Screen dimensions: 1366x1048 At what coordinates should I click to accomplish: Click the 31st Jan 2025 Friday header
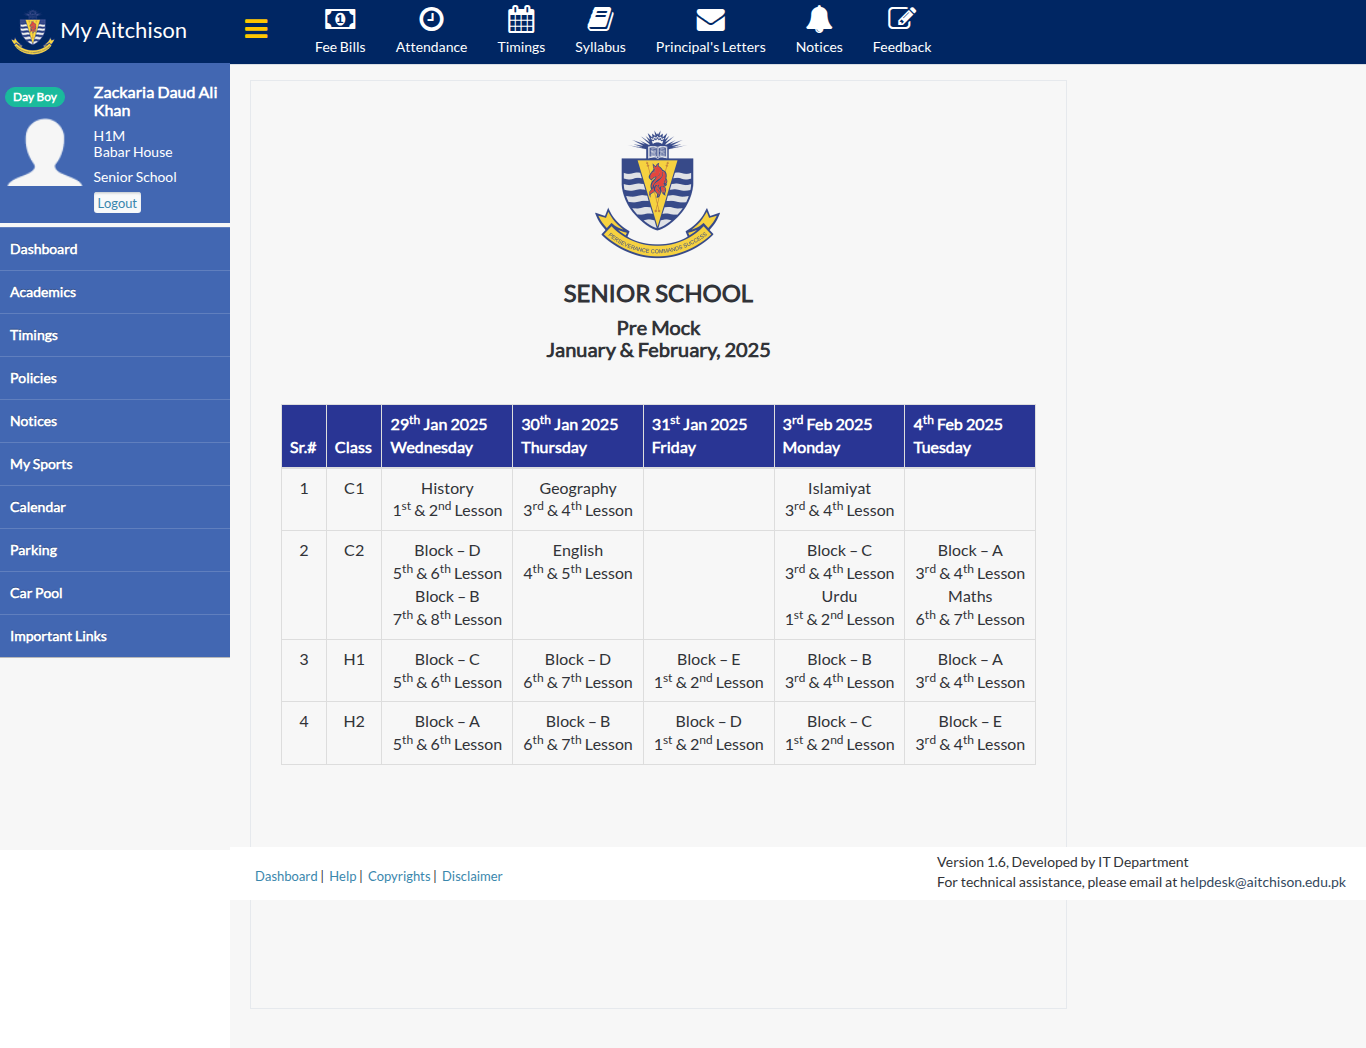click(x=709, y=436)
